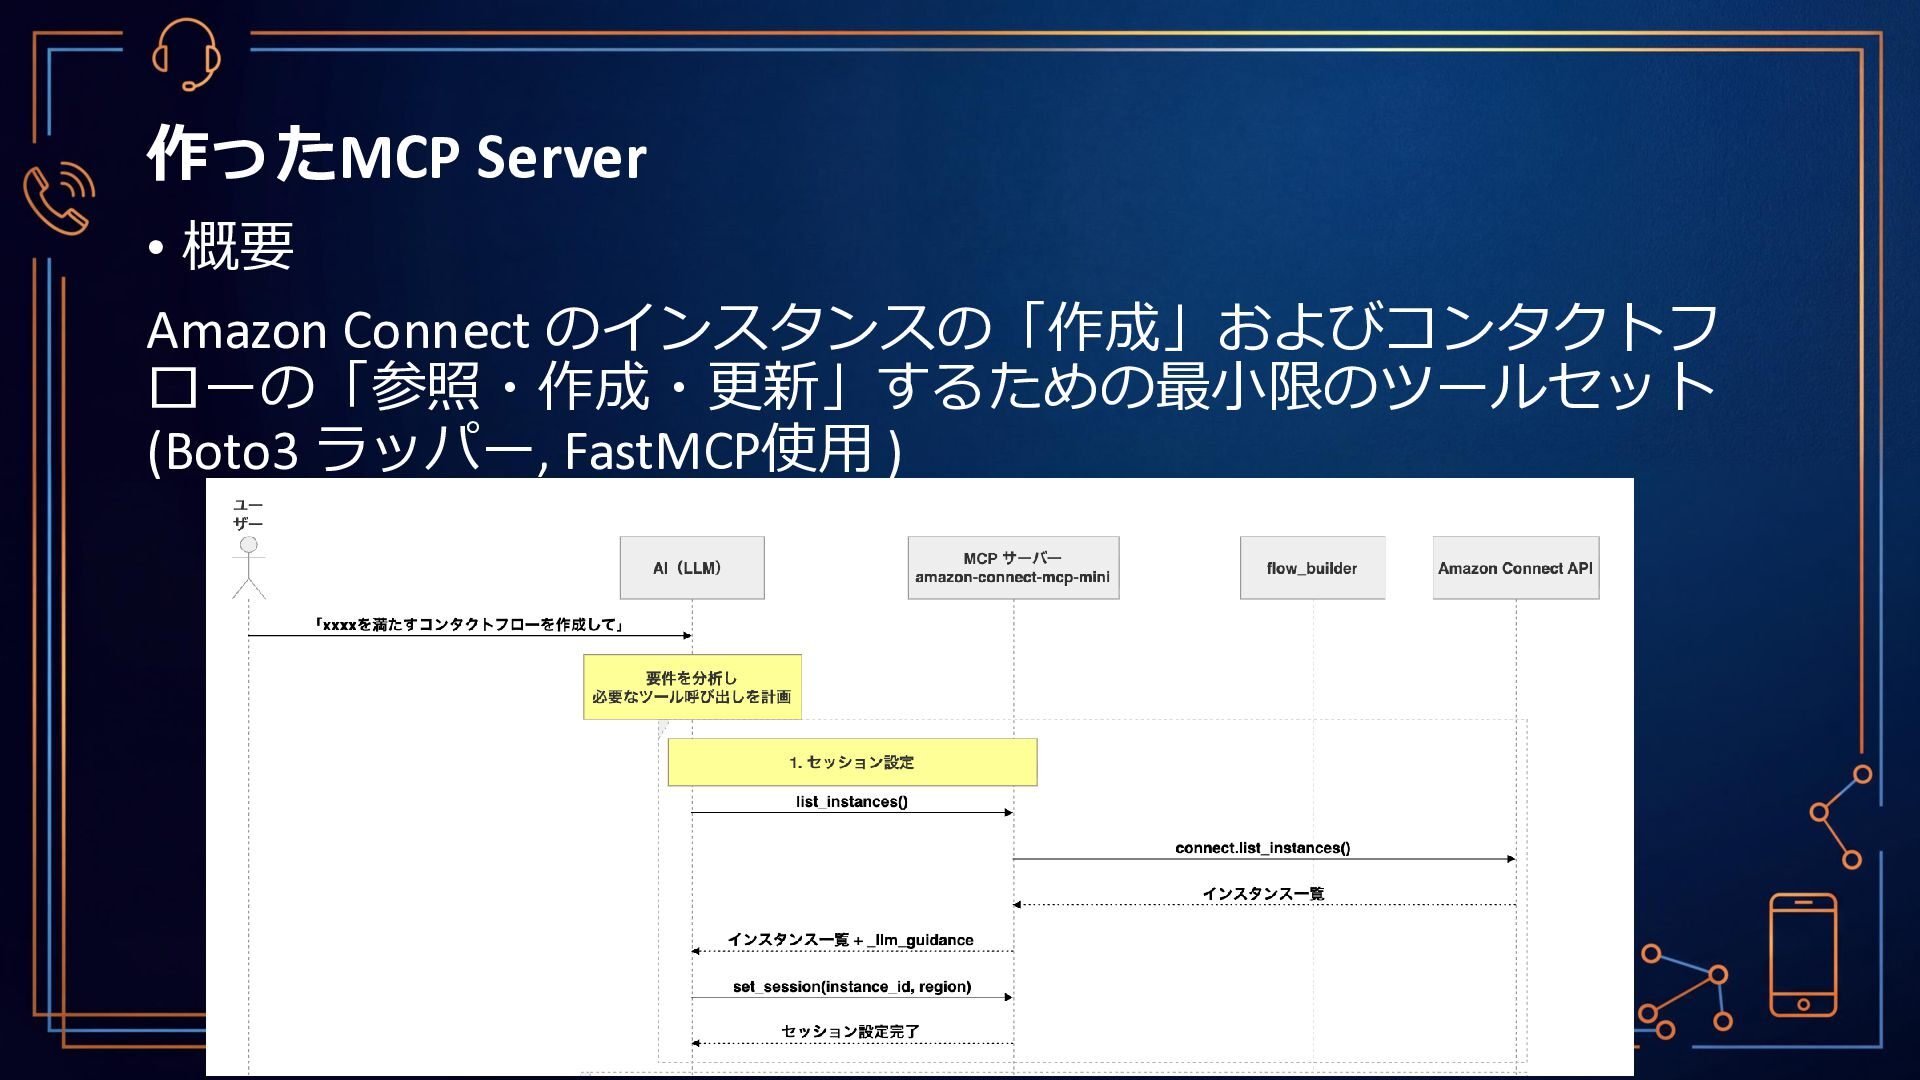This screenshot has width=1920, height=1080.
Task: Click the セッション設定完了 return message
Action: (850, 1031)
